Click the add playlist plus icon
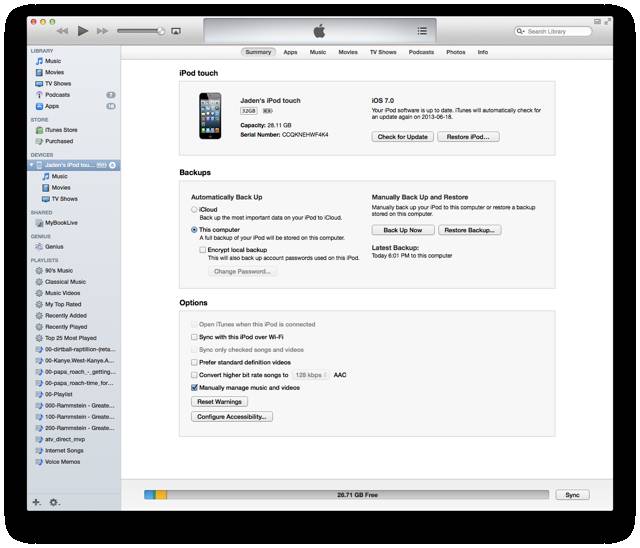Viewport: 640px width, 548px height. [37, 502]
